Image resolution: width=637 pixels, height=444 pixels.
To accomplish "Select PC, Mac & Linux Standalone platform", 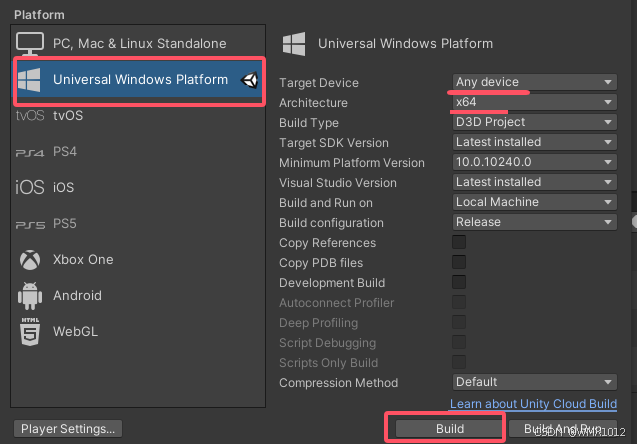I will tap(138, 43).
